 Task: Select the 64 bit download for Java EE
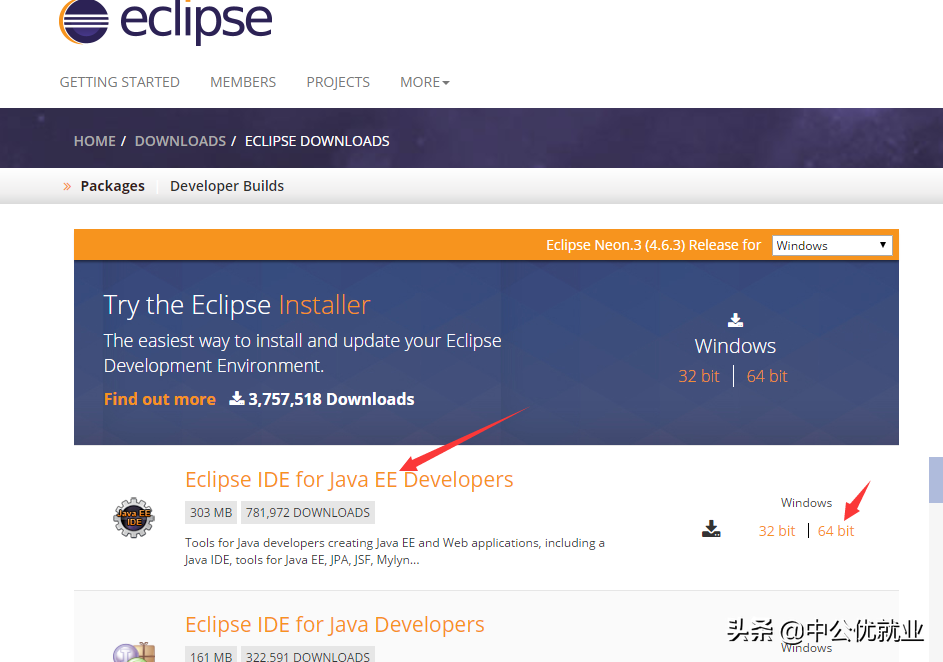(x=836, y=531)
